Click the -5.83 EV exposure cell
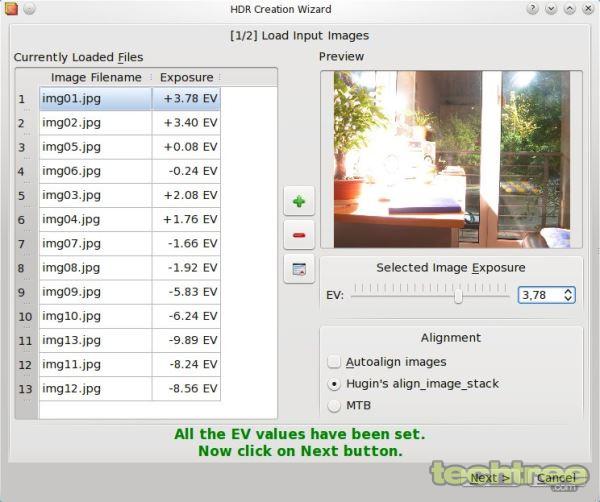 (x=186, y=292)
